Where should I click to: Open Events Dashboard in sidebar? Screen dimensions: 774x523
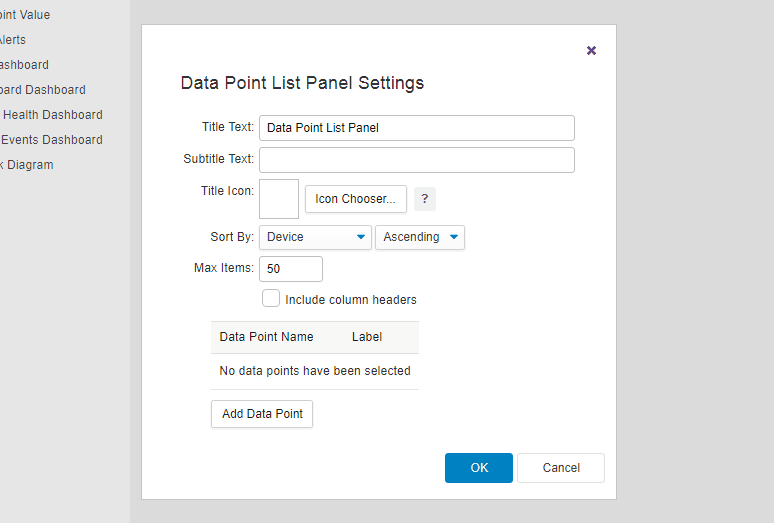point(51,140)
